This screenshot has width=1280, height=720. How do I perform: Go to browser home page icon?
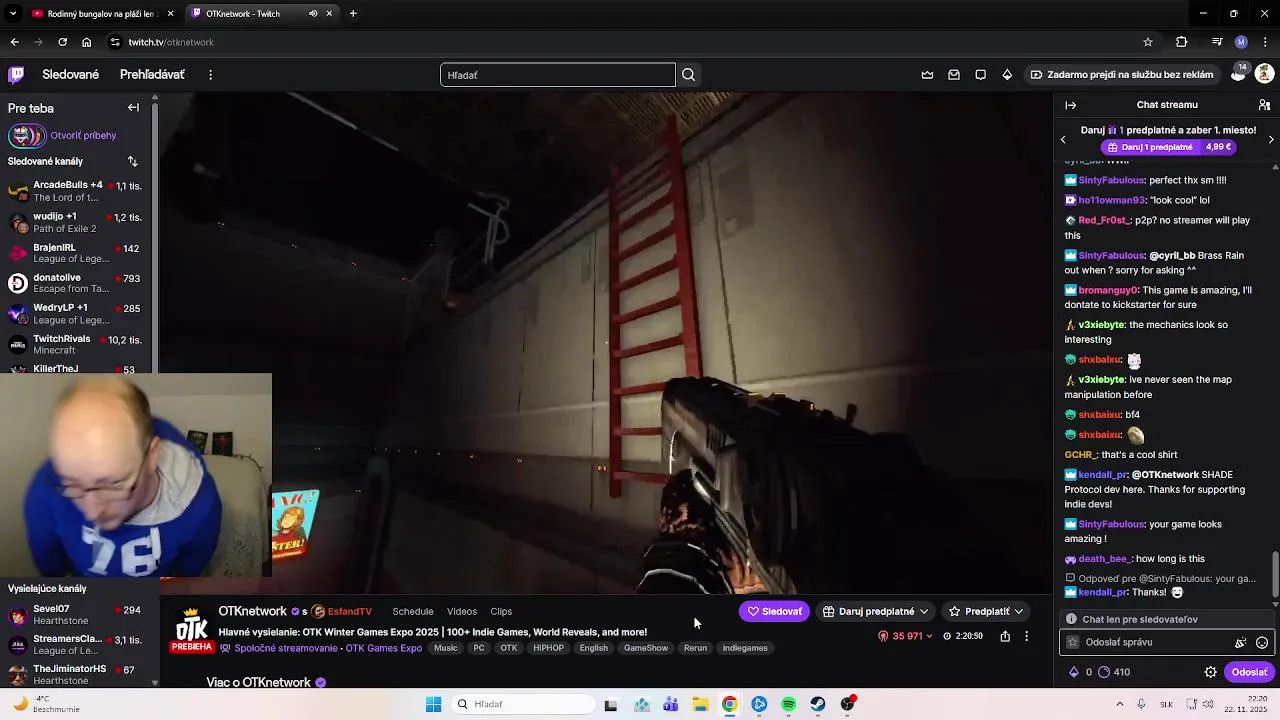tap(87, 42)
